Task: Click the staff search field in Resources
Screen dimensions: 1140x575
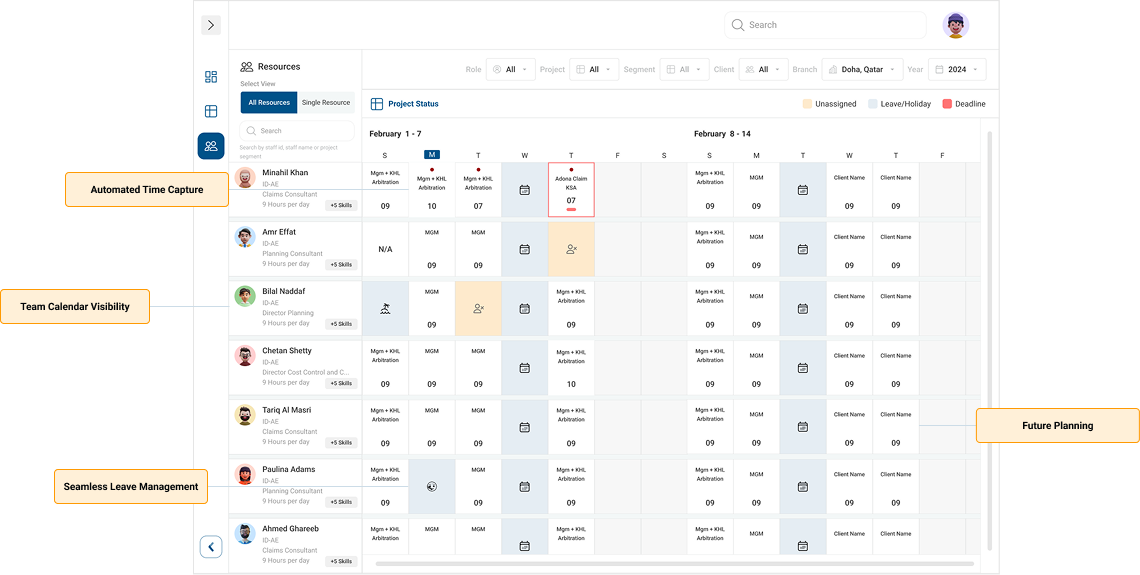Action: (x=298, y=131)
